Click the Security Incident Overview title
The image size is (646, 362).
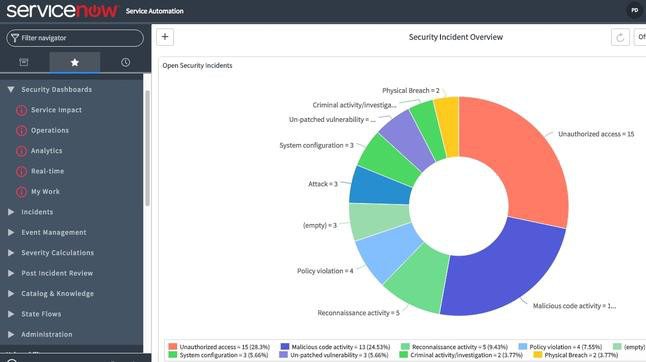(456, 37)
